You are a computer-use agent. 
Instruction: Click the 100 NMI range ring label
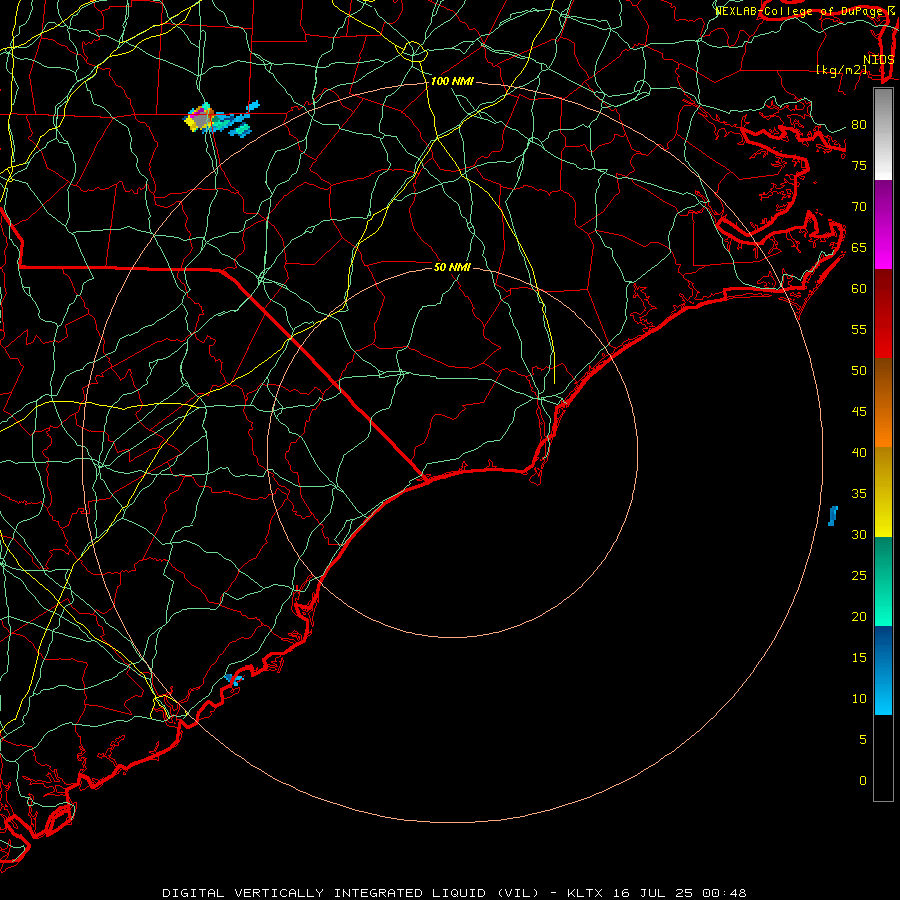tap(452, 82)
